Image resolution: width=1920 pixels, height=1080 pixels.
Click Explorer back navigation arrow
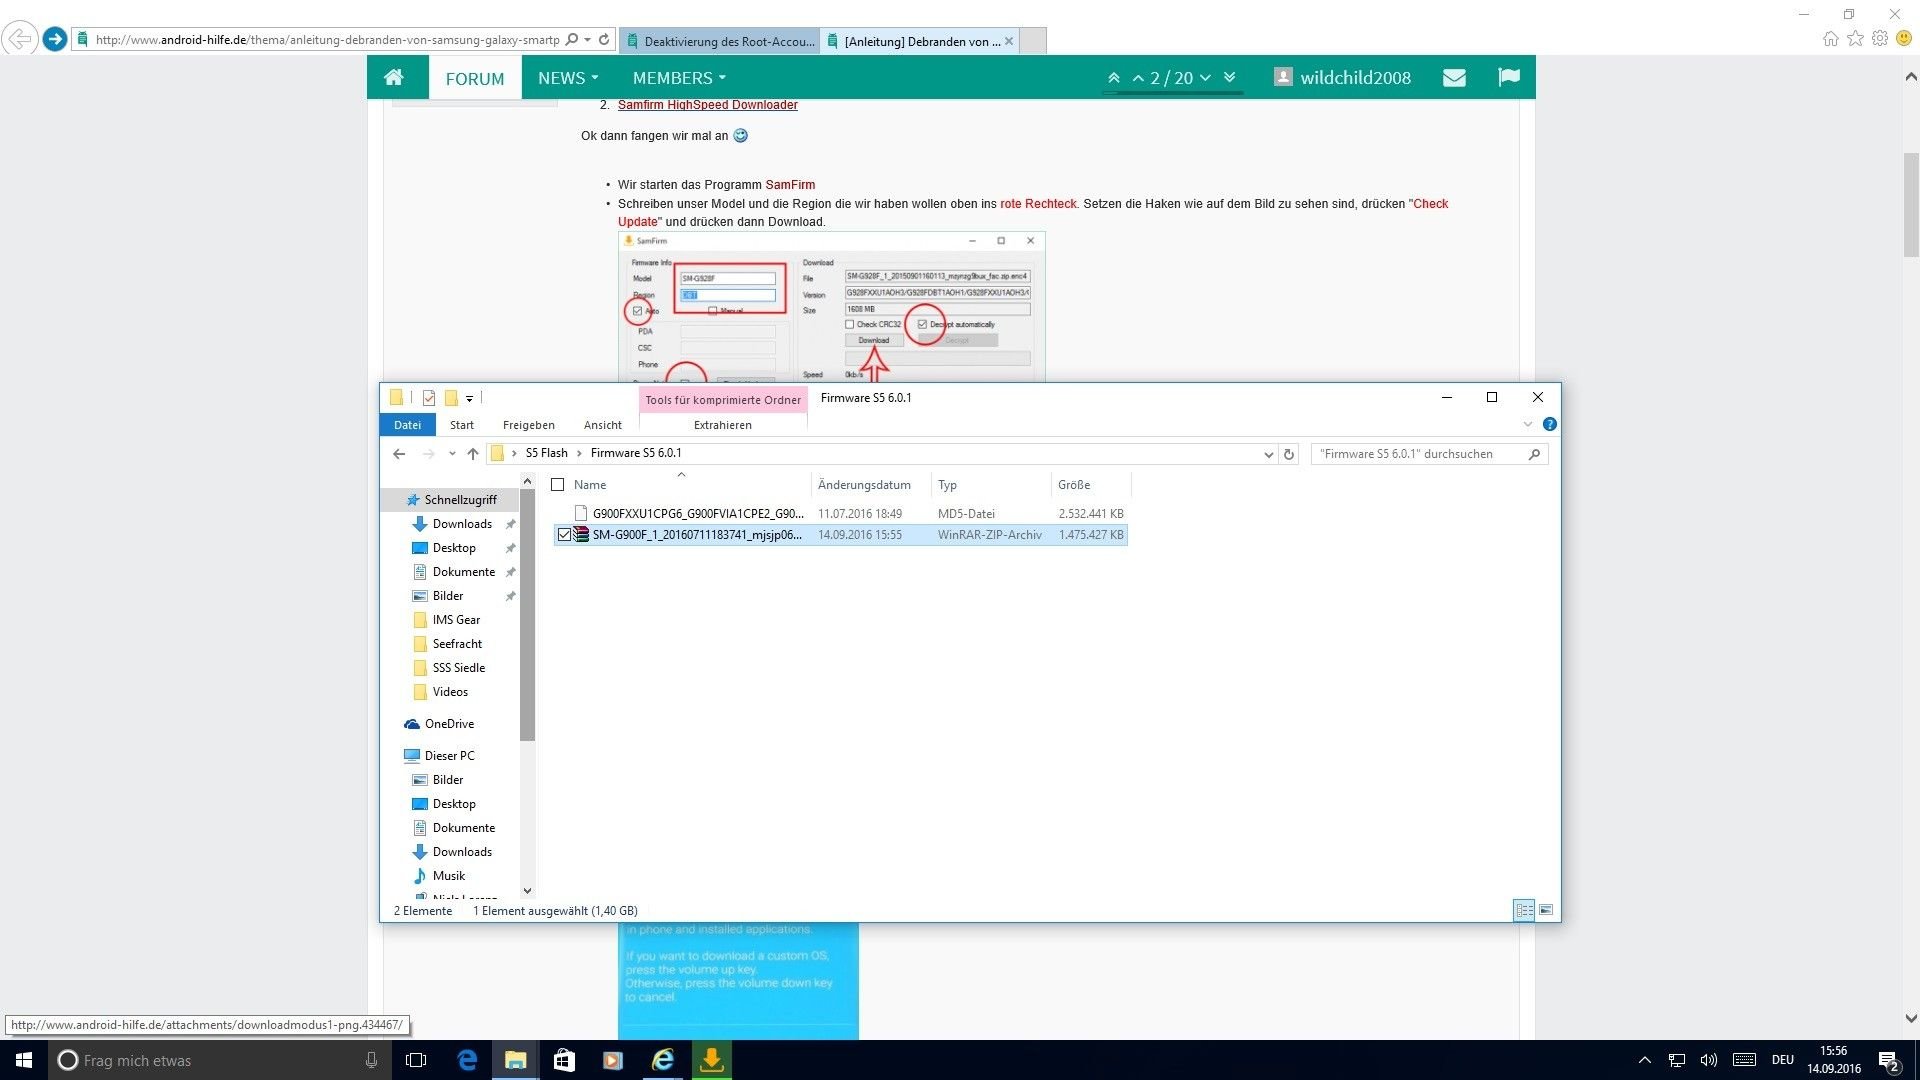(x=399, y=454)
